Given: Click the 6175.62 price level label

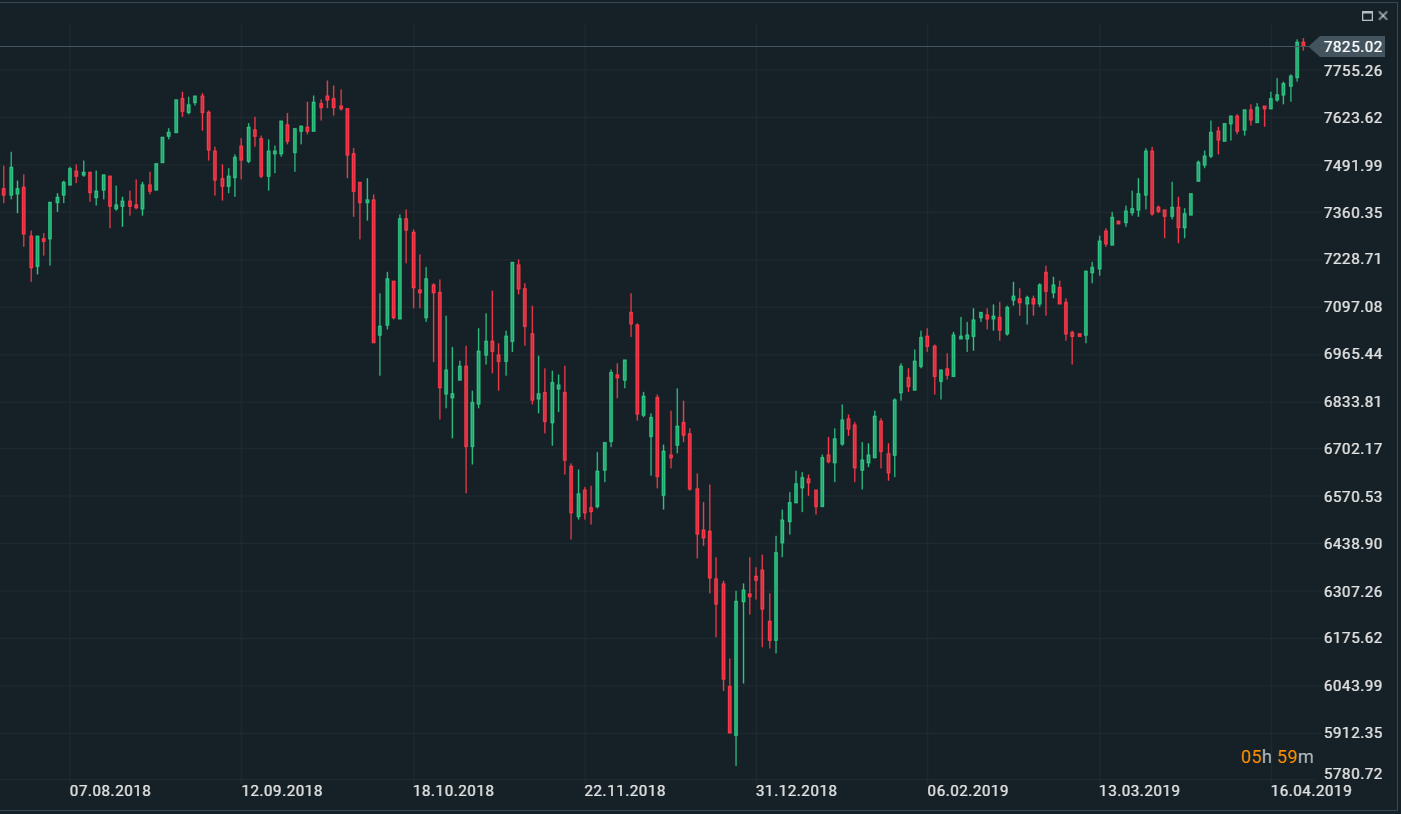Looking at the screenshot, I should coord(1352,638).
